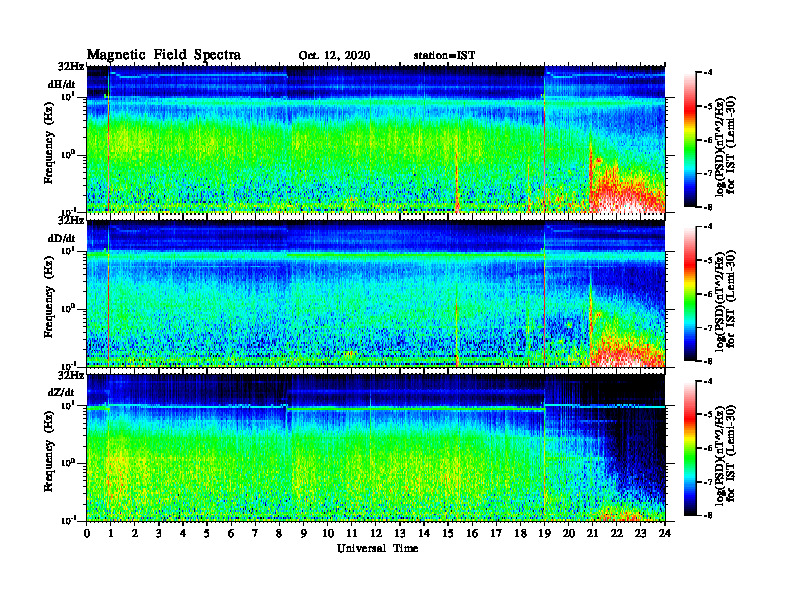
Task: Click the "Frequency (Hz)" label of dD/dt panel
Action: [48, 297]
